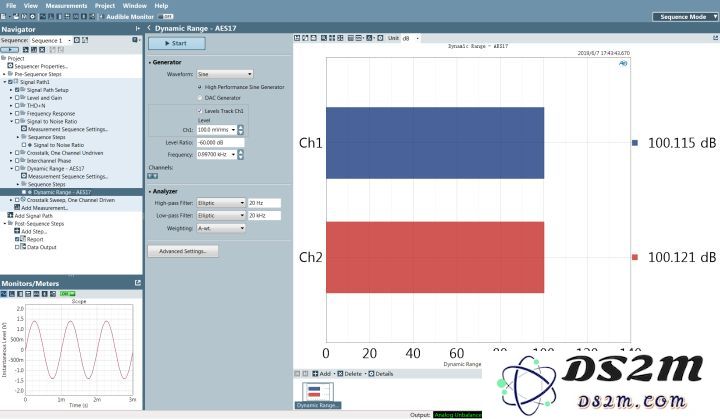Click the graph toolbar icon just left of Unit

click(380, 38)
